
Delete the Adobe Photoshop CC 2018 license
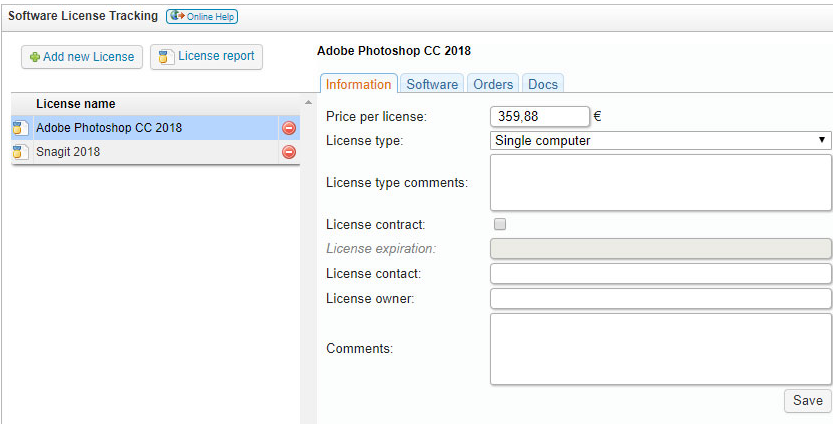pyautogui.click(x=289, y=128)
